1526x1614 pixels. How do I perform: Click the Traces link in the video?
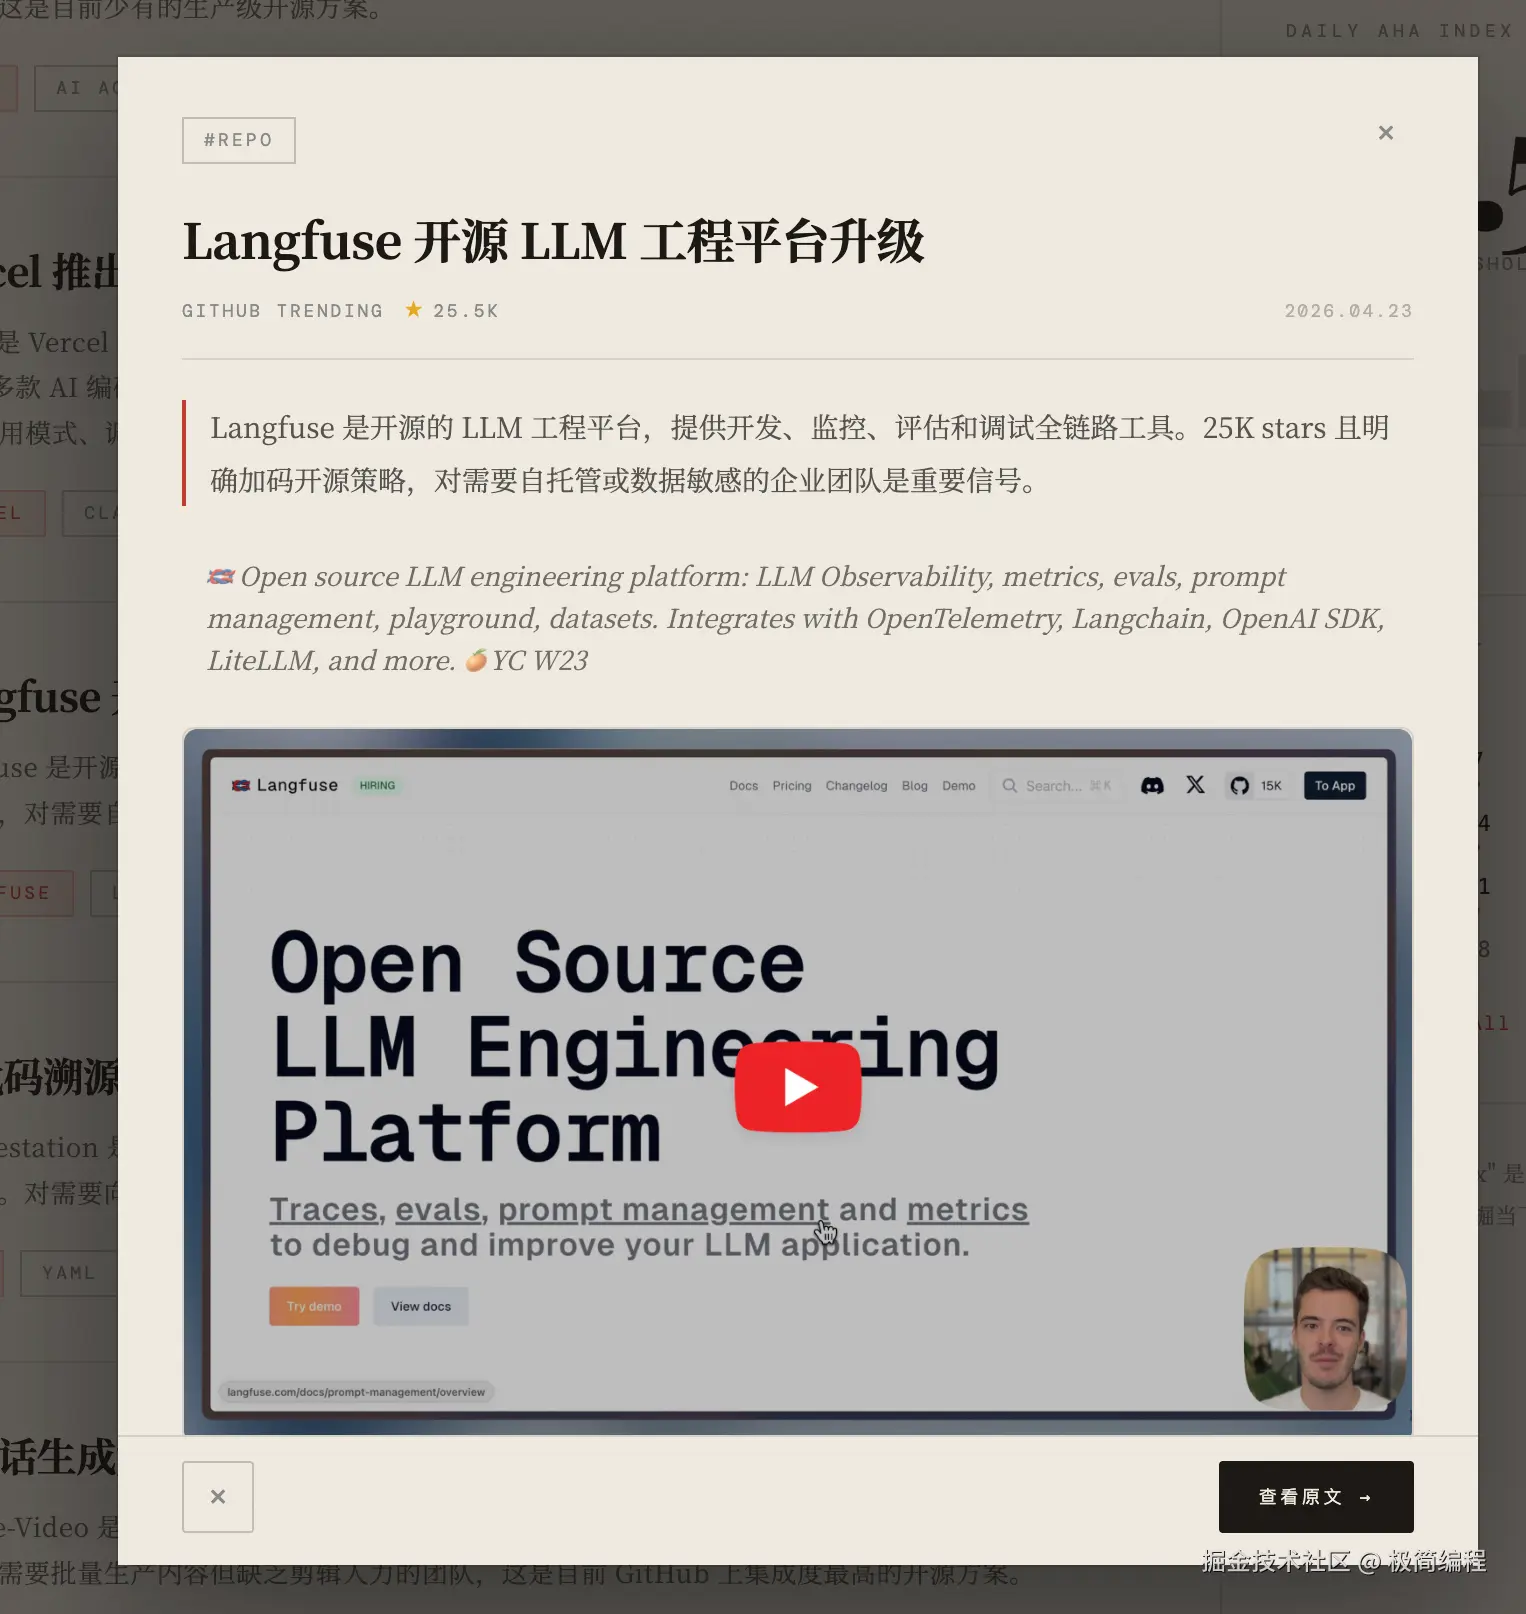[x=324, y=1210]
